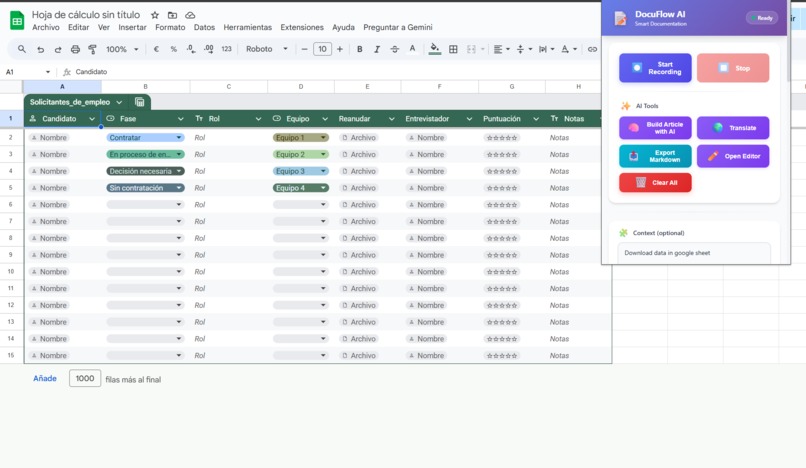Click the search magnifier icon in toolbar
This screenshot has height=468, width=806.
(x=22, y=49)
